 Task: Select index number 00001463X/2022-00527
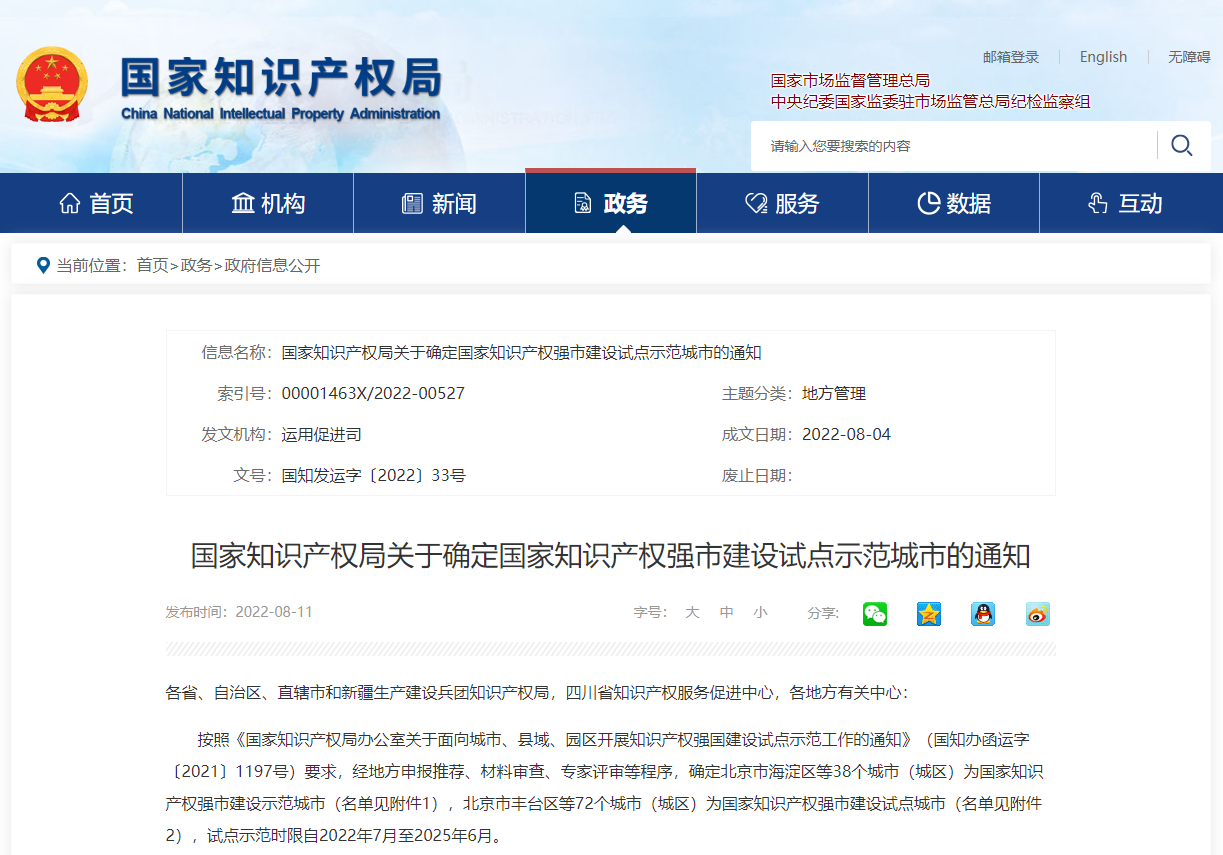[373, 394]
